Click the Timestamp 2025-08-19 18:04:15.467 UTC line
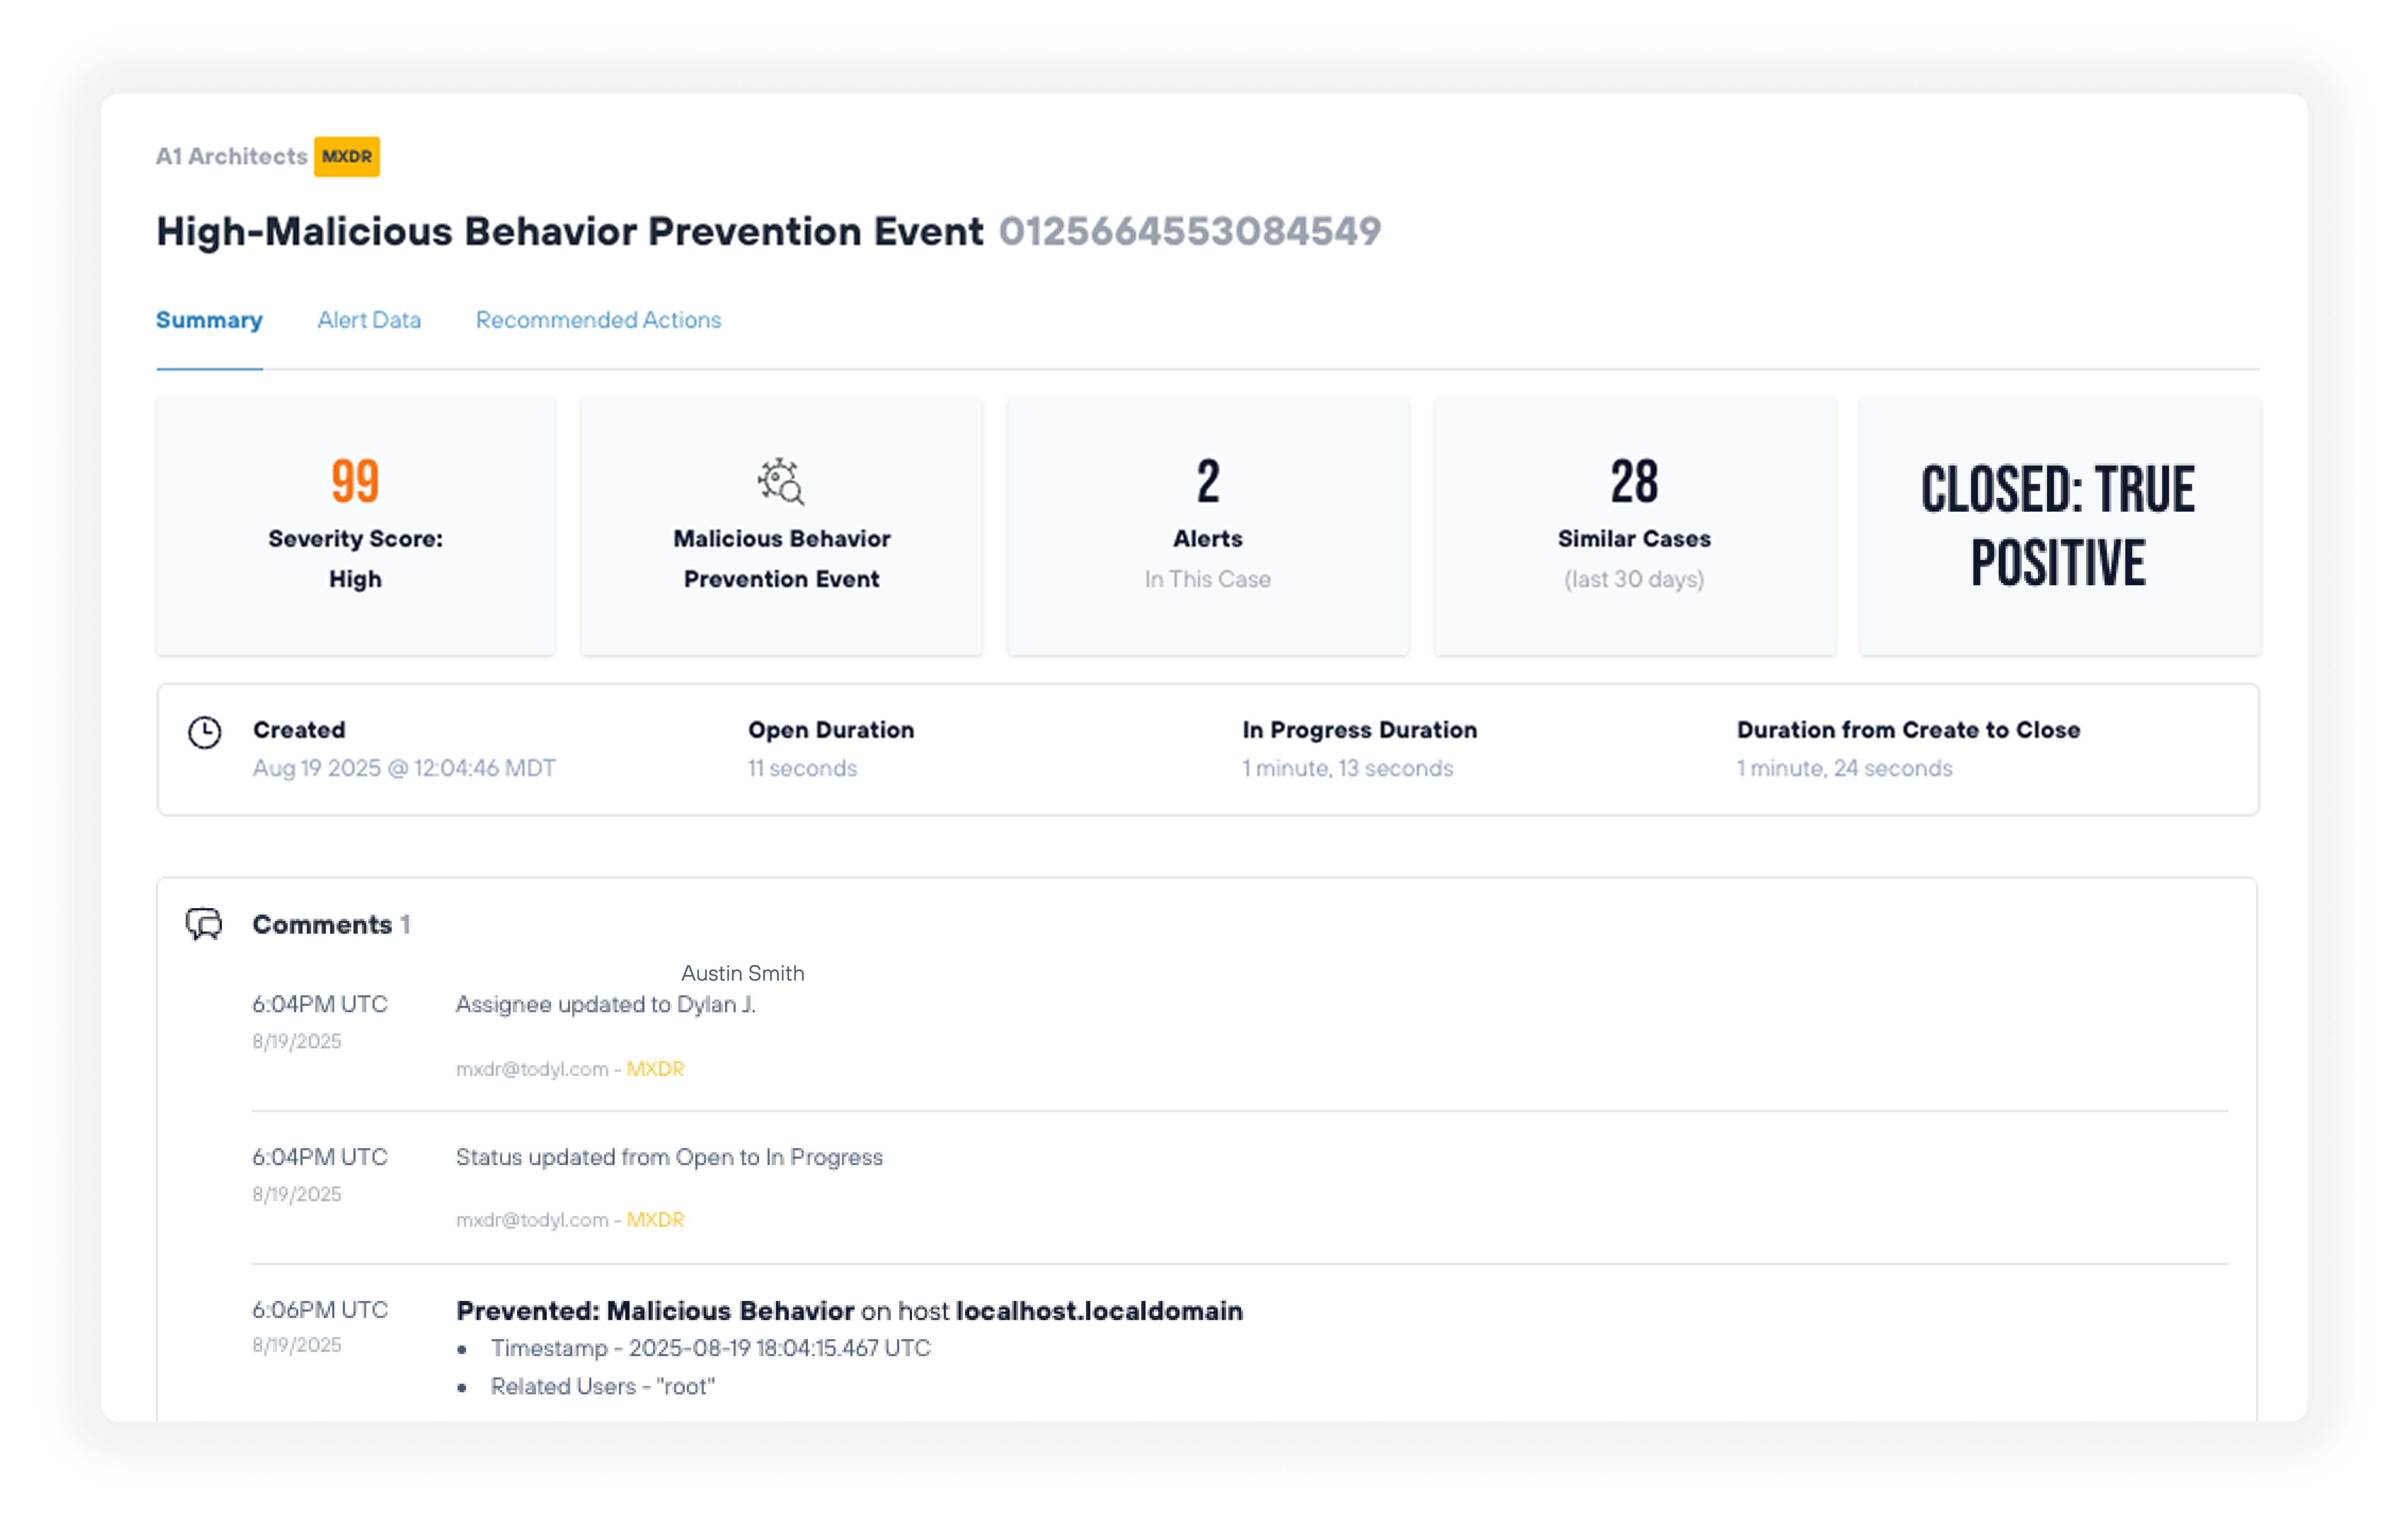The image size is (2408, 1515). pyautogui.click(x=710, y=1348)
